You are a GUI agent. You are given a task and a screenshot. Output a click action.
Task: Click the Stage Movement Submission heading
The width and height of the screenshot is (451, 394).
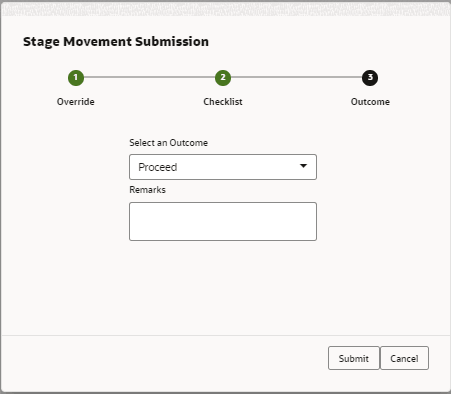(116, 42)
